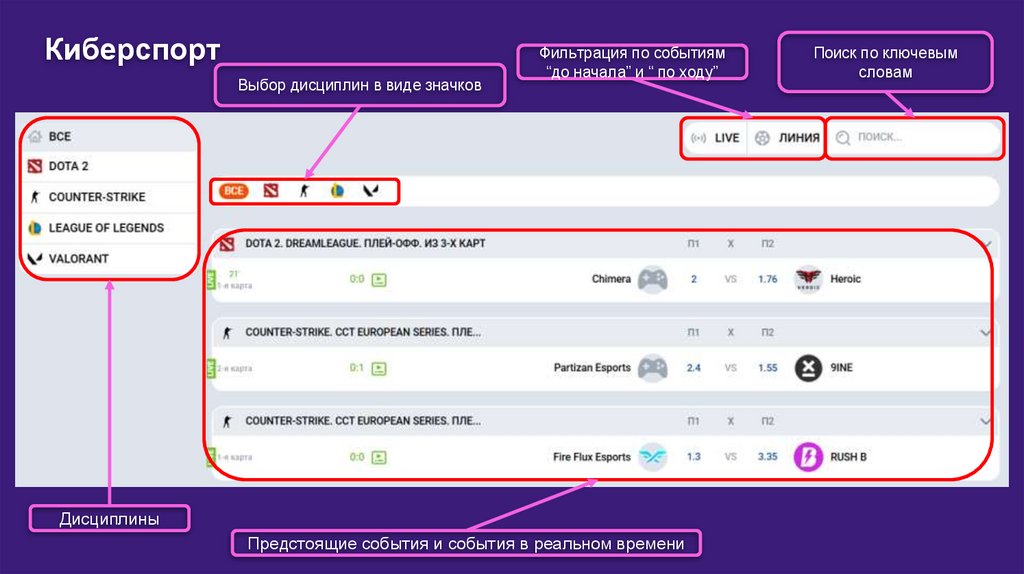Toggle the ЛИНИЯ pre-match filter
This screenshot has width=1024, height=574.
click(x=786, y=138)
